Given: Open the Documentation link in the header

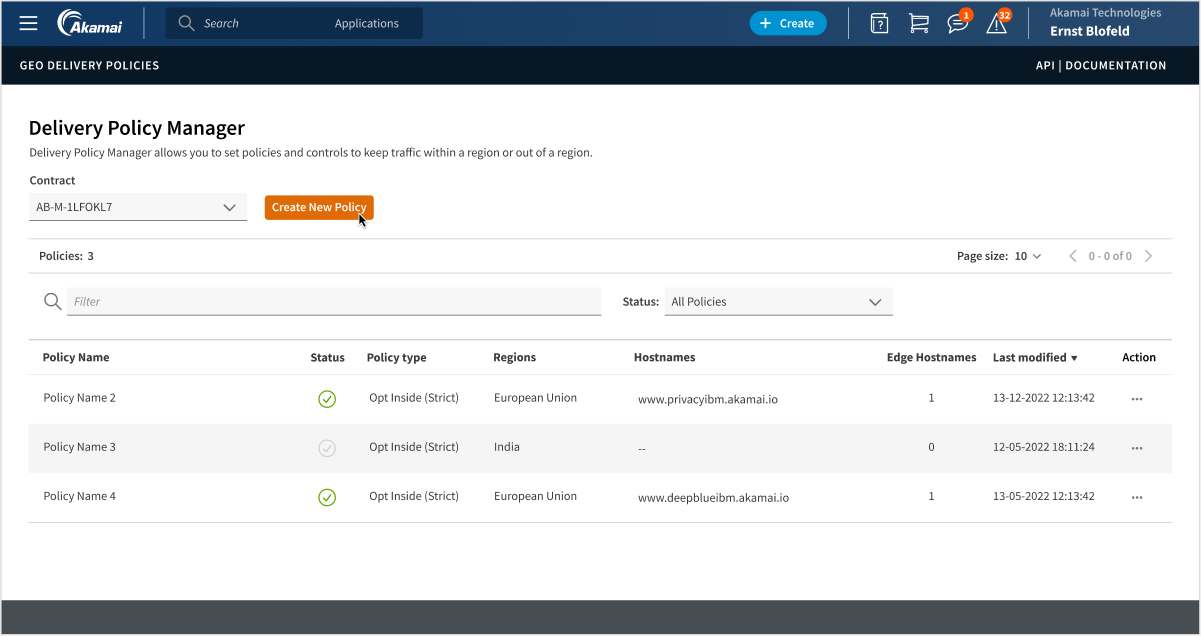Looking at the screenshot, I should point(1115,65).
